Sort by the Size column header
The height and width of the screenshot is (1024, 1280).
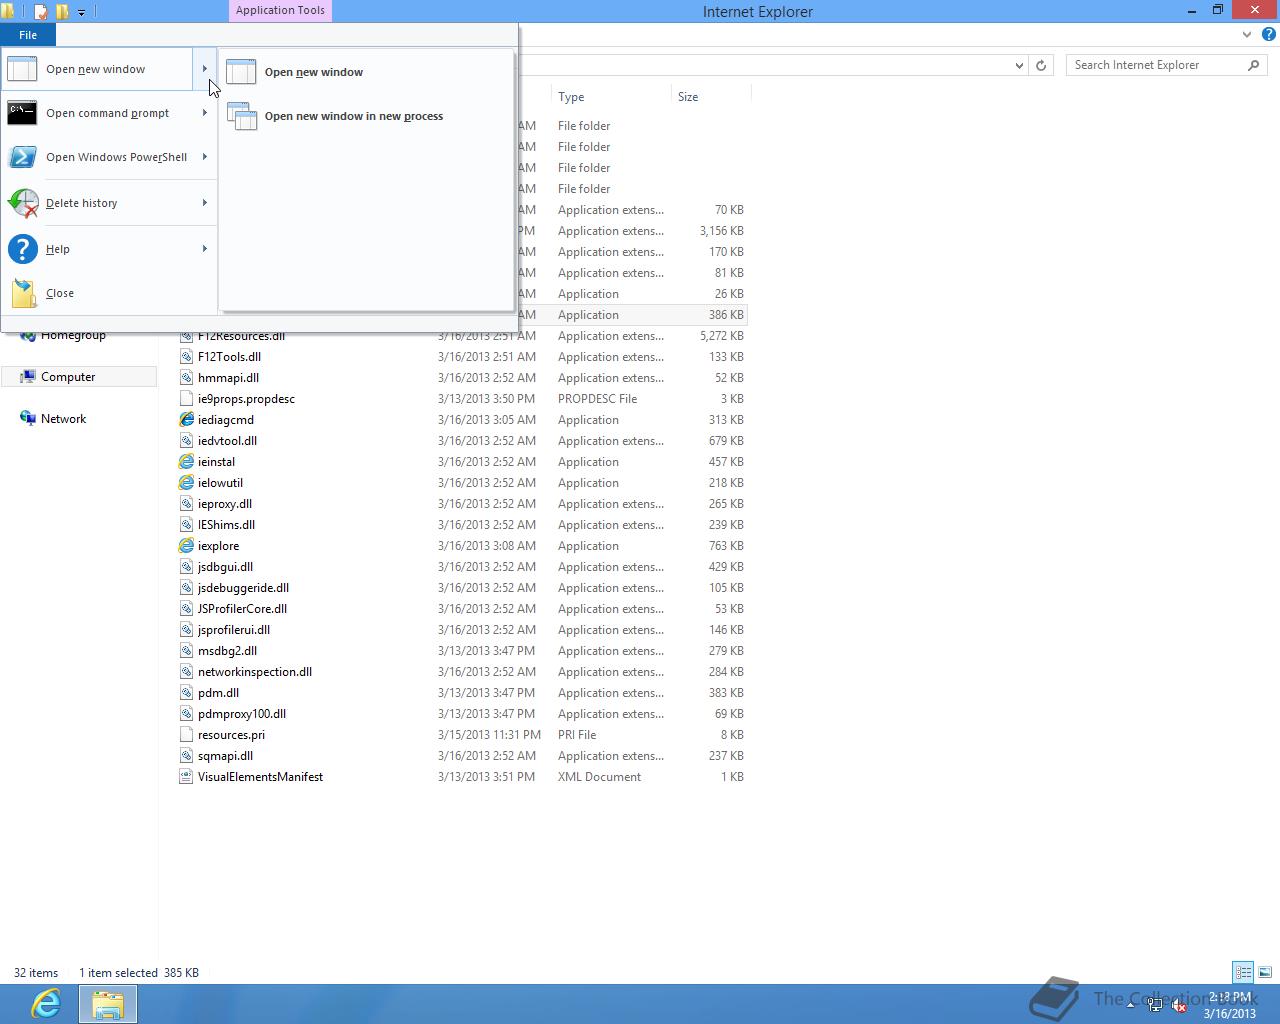(x=710, y=97)
